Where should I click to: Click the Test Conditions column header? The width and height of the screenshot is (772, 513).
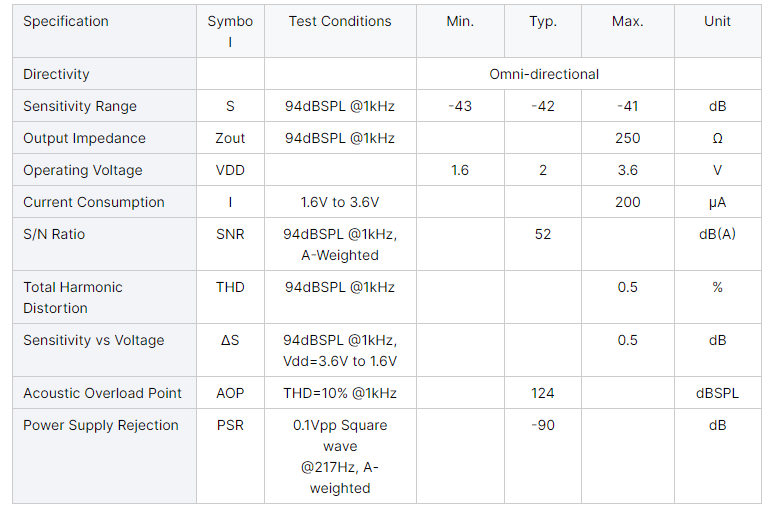340,21
